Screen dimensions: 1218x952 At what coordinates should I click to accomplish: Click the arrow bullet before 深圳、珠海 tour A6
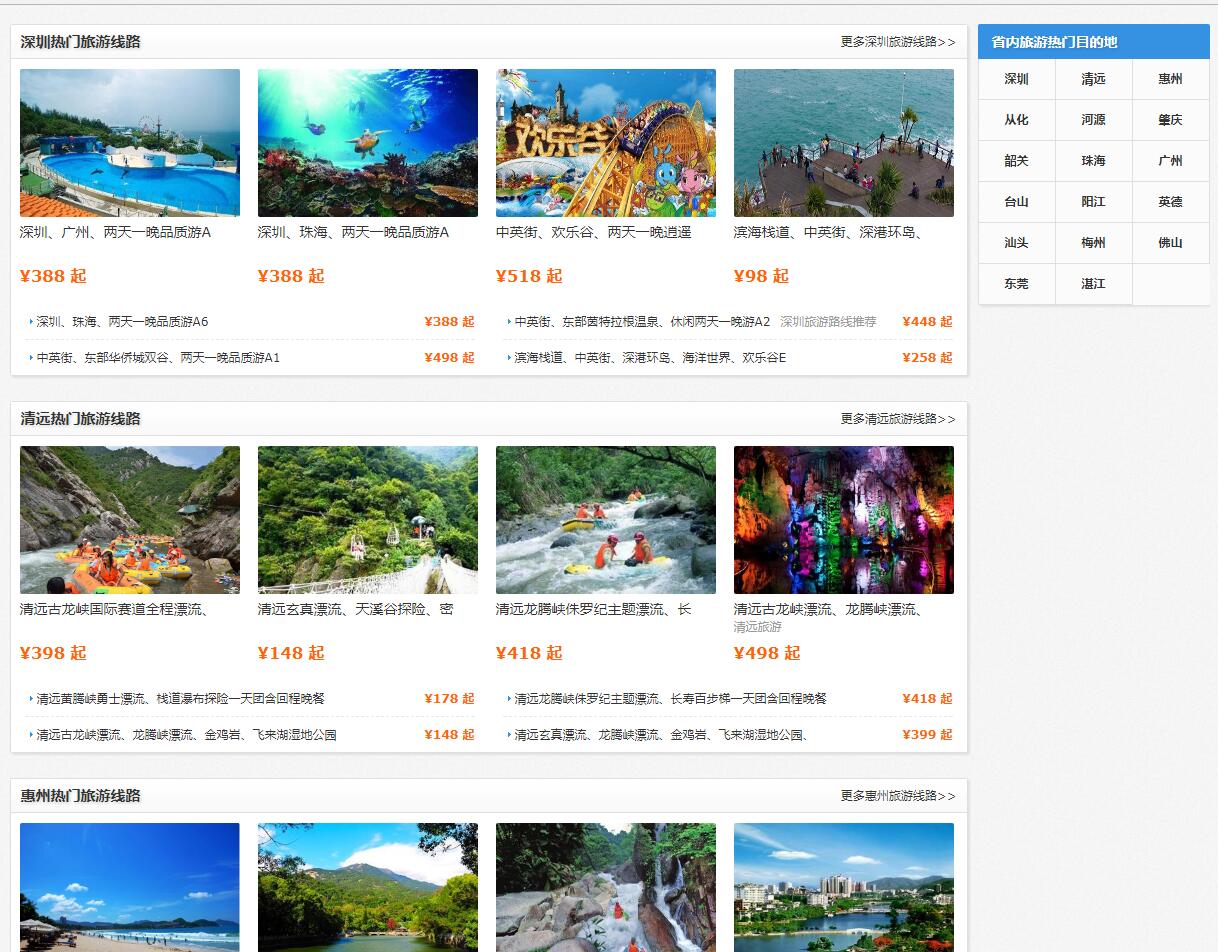coord(26,321)
